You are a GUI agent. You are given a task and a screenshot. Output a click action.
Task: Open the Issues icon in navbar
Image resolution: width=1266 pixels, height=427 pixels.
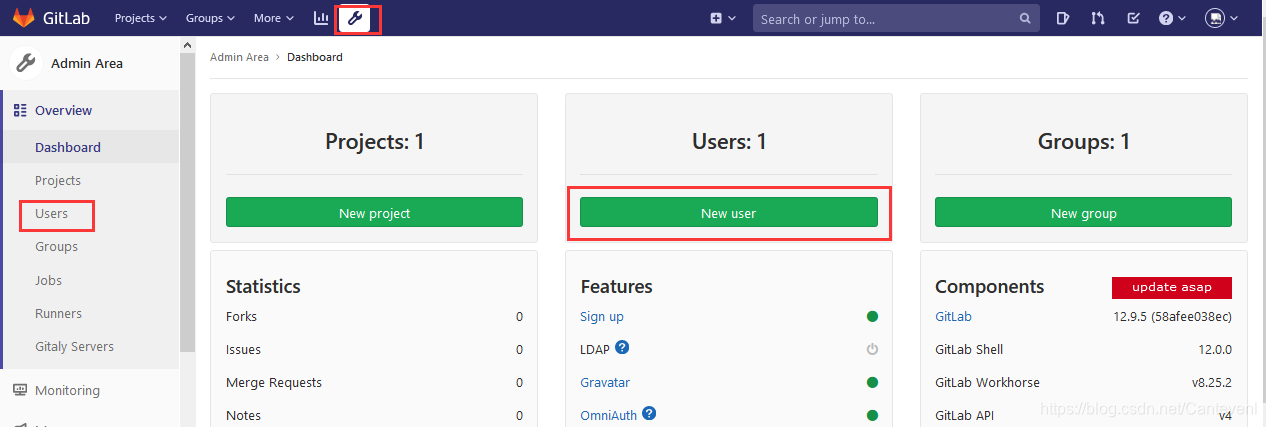tap(1063, 18)
